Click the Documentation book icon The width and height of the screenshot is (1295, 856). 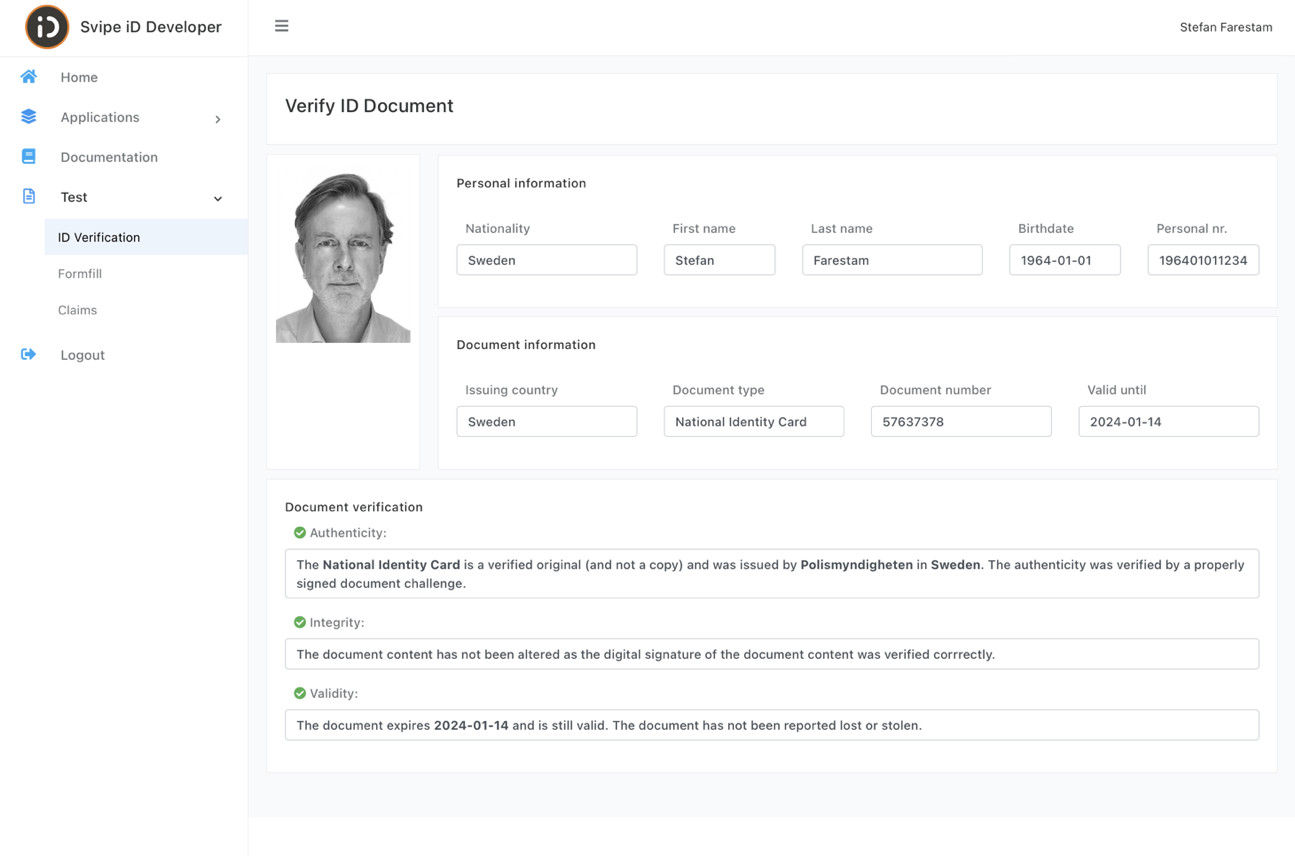coord(28,156)
